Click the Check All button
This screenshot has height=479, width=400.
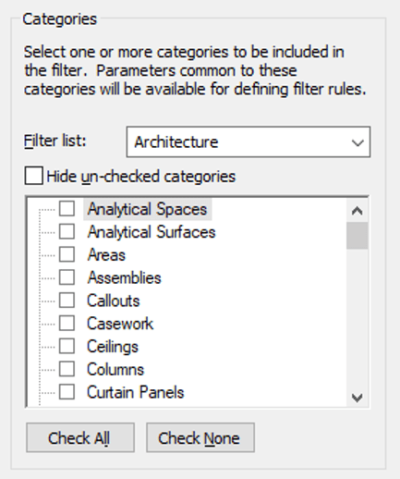click(x=80, y=438)
